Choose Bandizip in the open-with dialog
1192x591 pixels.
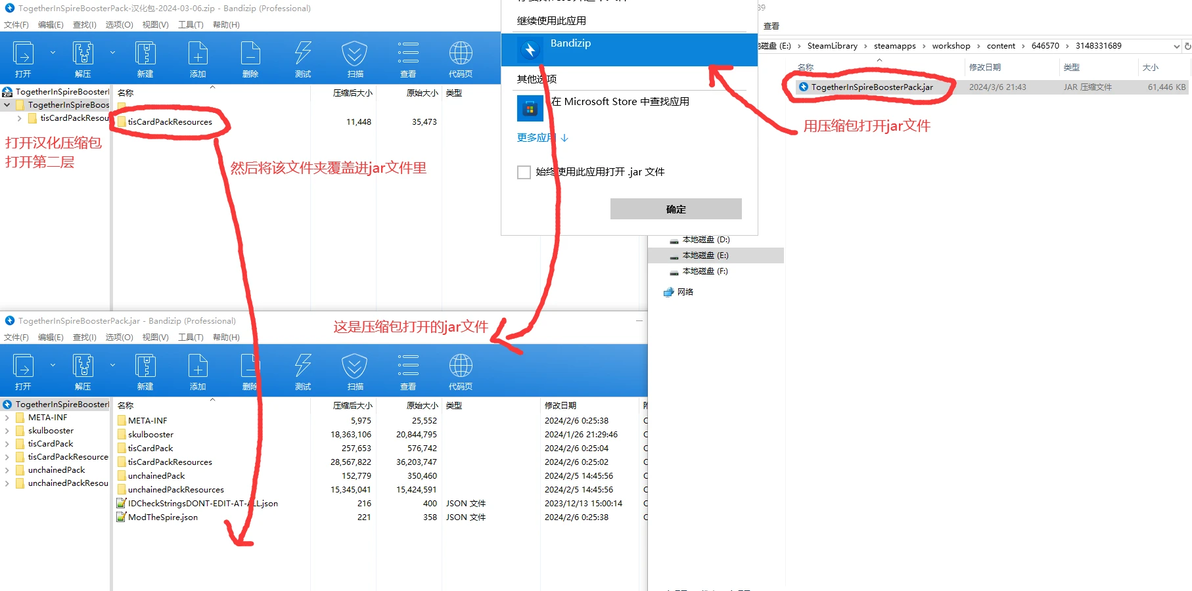[x=629, y=50]
